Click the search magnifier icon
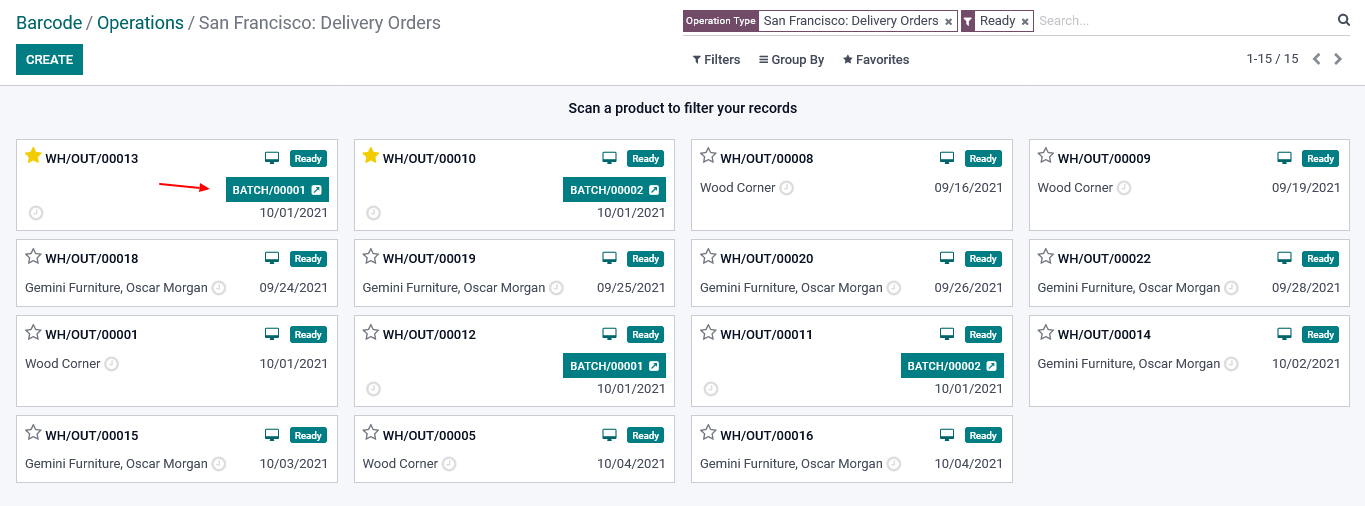 (1344, 20)
